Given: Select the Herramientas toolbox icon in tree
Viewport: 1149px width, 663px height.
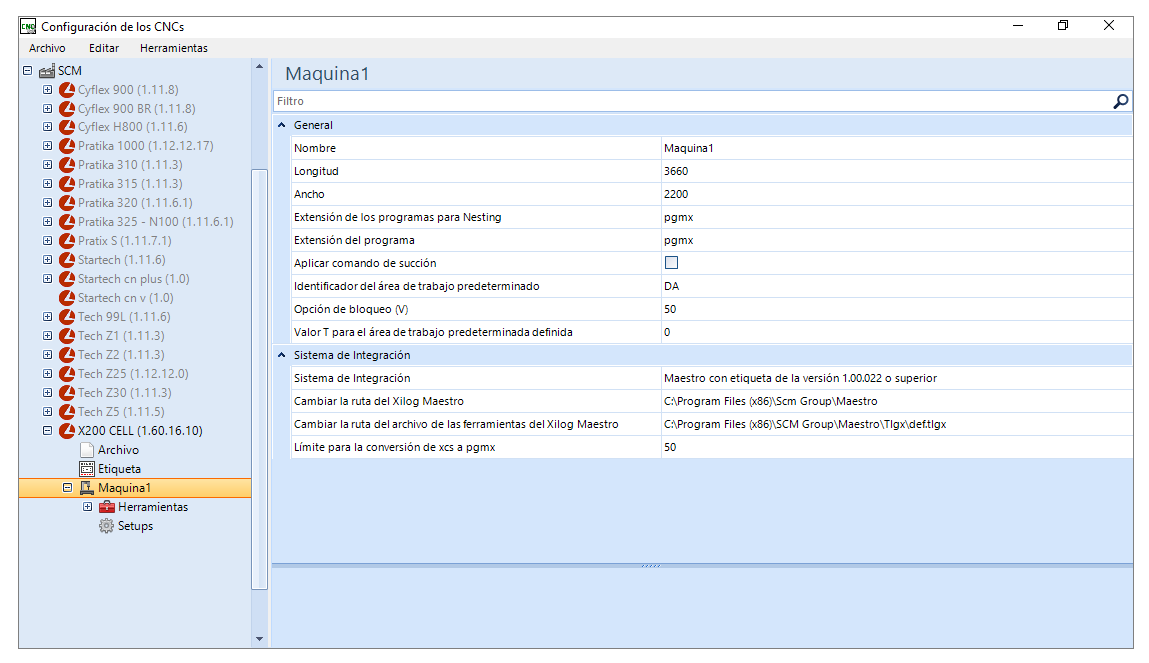Looking at the screenshot, I should [x=107, y=507].
